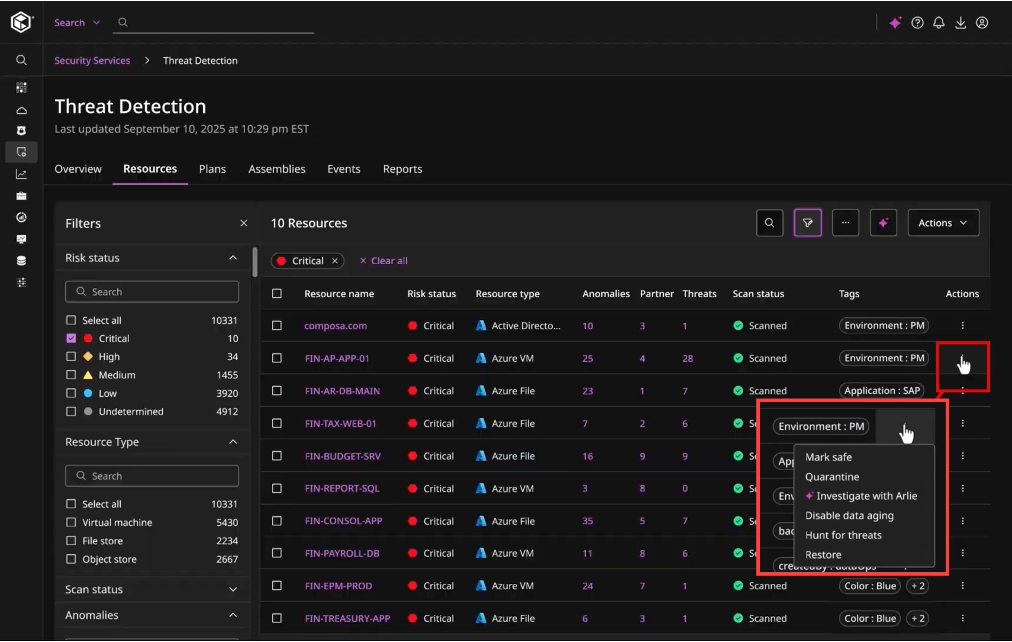Open the Actions dropdown button
Viewport: 1012px width, 642px height.
(x=942, y=223)
